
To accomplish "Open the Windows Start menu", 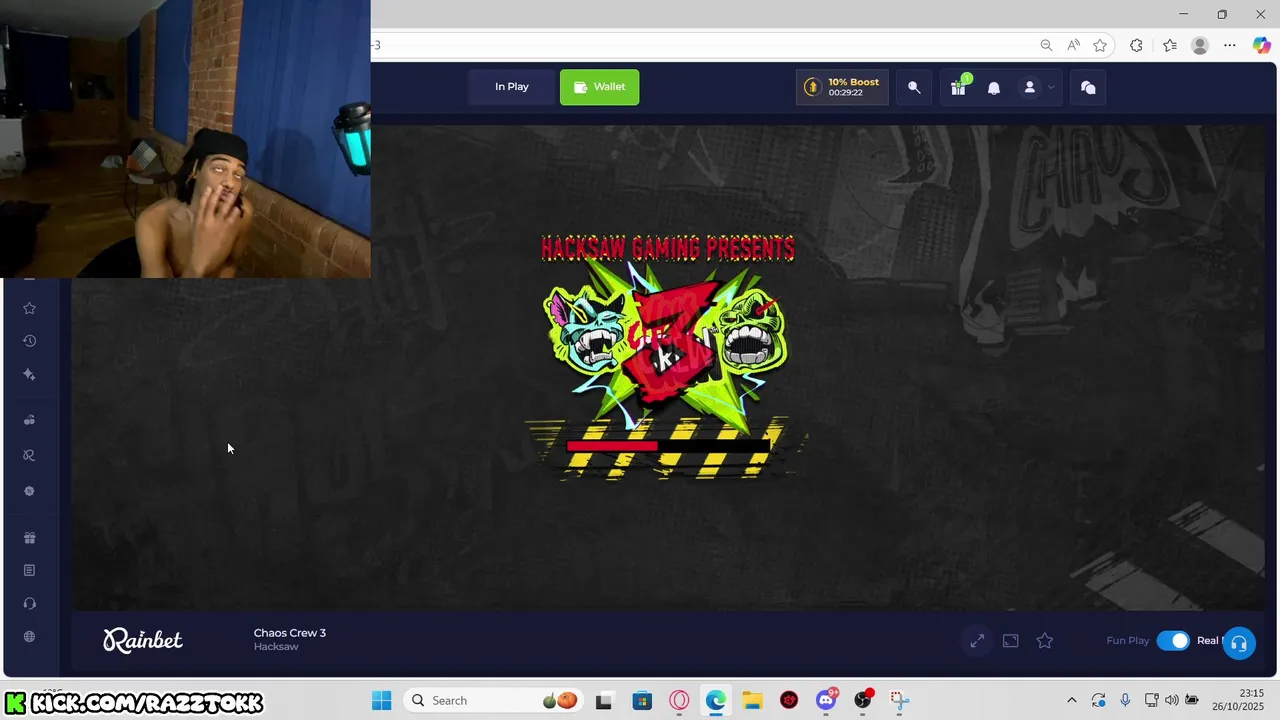I will pos(382,700).
